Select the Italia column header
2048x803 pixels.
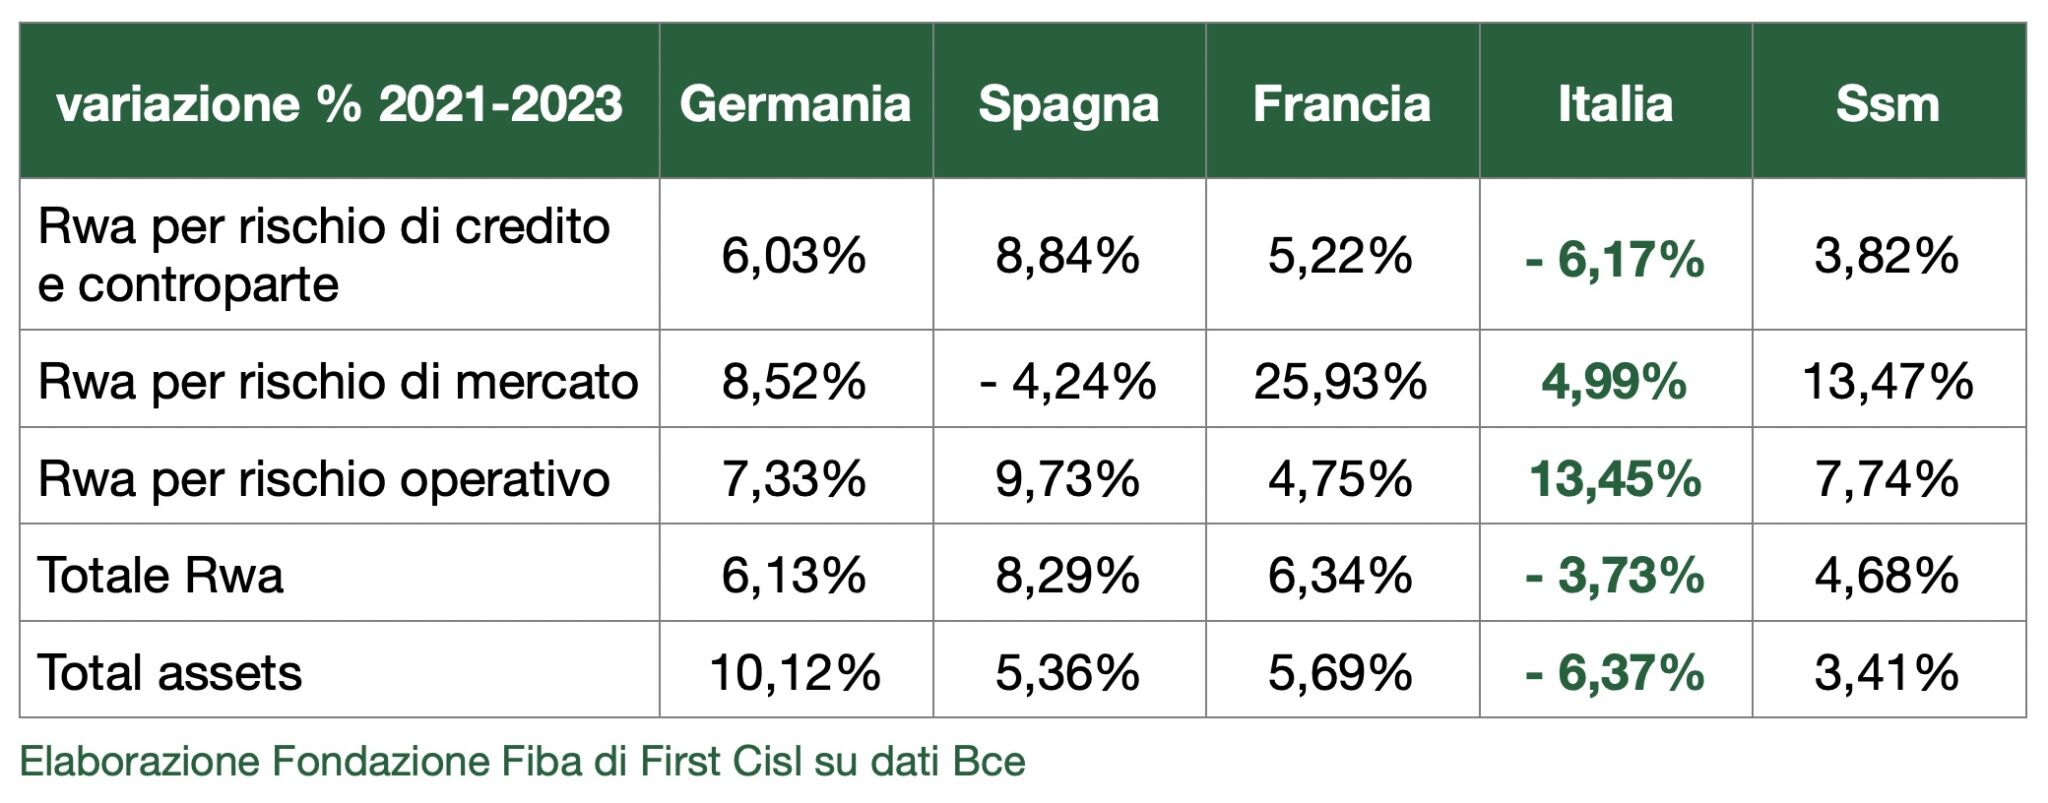point(1615,104)
